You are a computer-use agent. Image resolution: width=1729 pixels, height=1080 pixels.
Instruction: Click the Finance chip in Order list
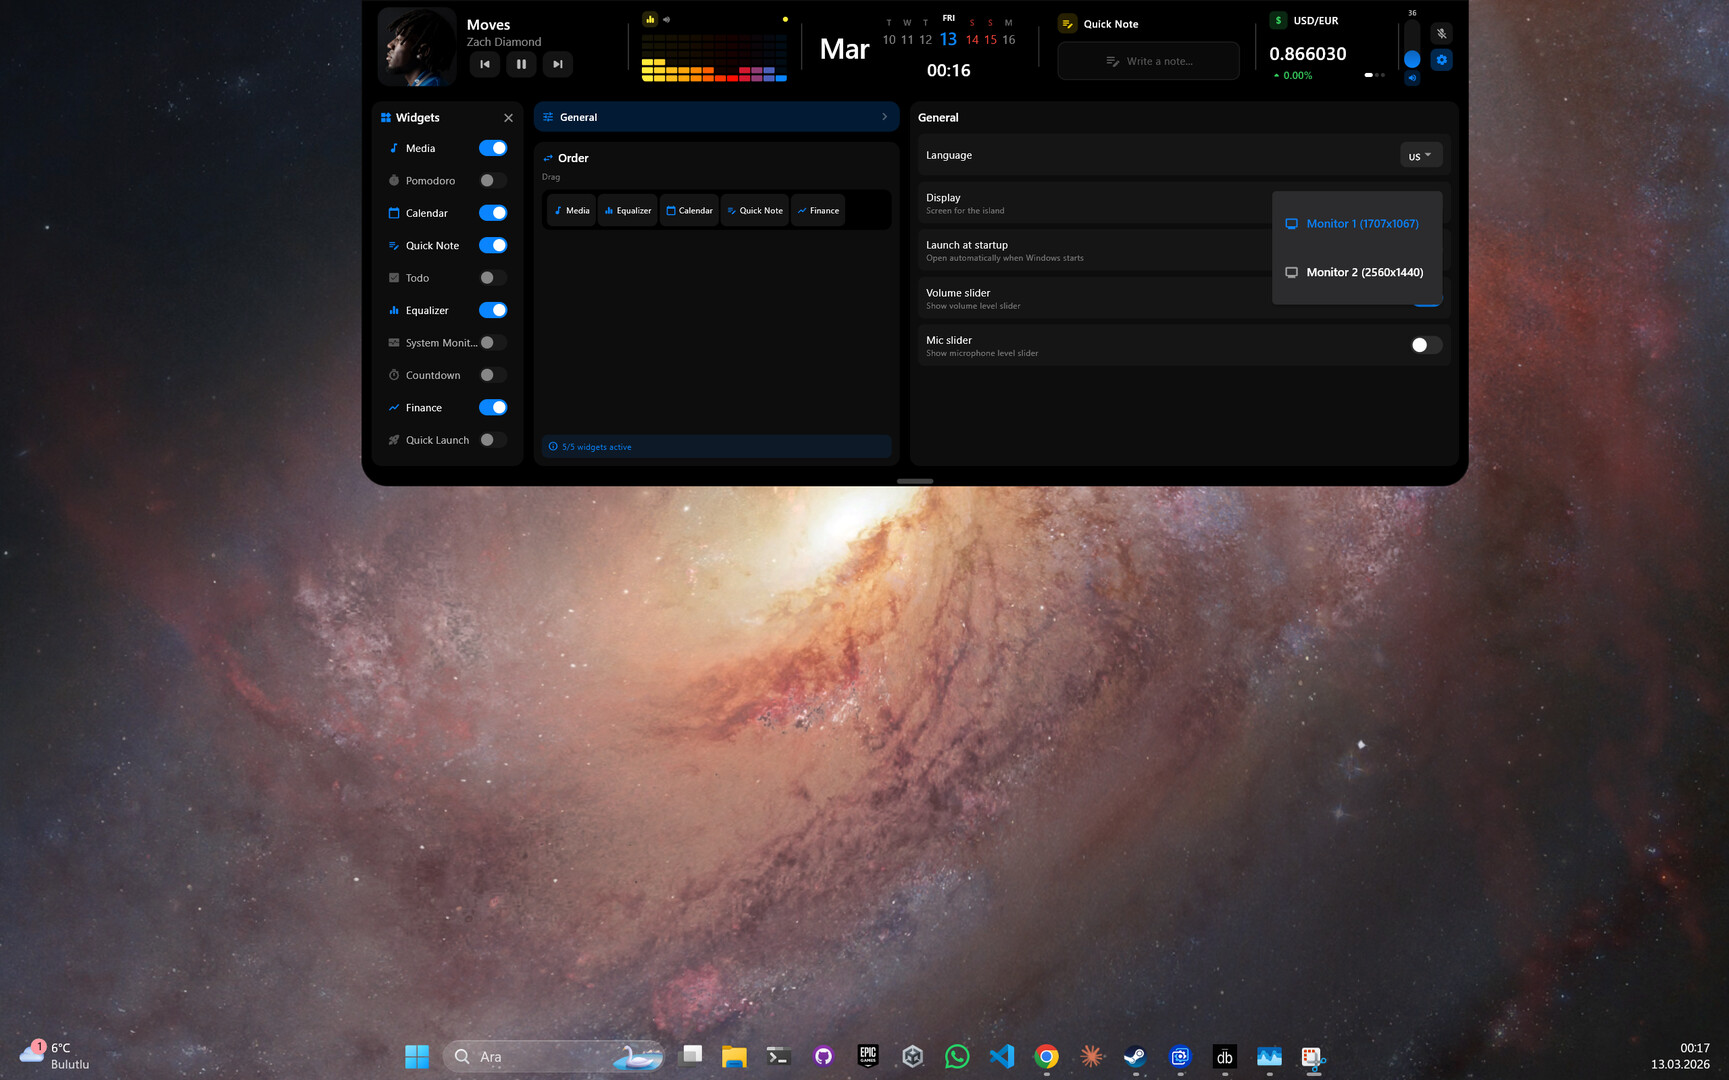(818, 211)
